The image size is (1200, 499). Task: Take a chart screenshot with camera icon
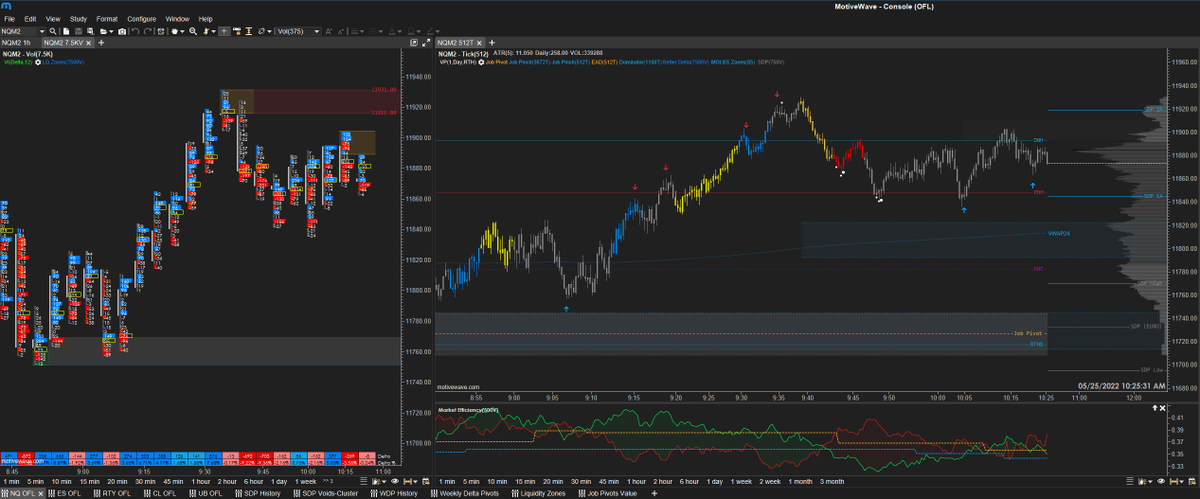(x=122, y=31)
